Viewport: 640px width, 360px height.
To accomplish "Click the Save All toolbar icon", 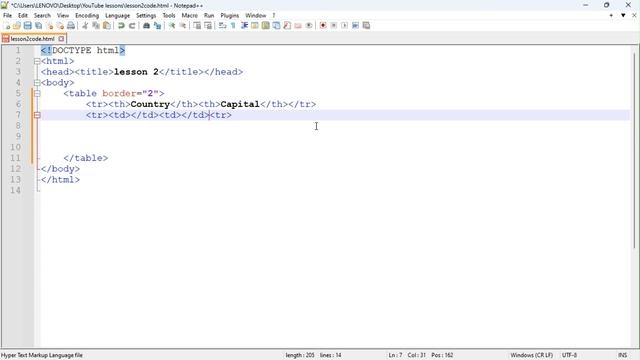I will coord(38,26).
